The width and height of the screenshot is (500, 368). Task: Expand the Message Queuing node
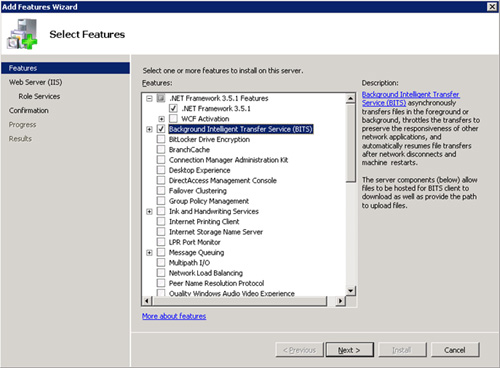tap(149, 253)
